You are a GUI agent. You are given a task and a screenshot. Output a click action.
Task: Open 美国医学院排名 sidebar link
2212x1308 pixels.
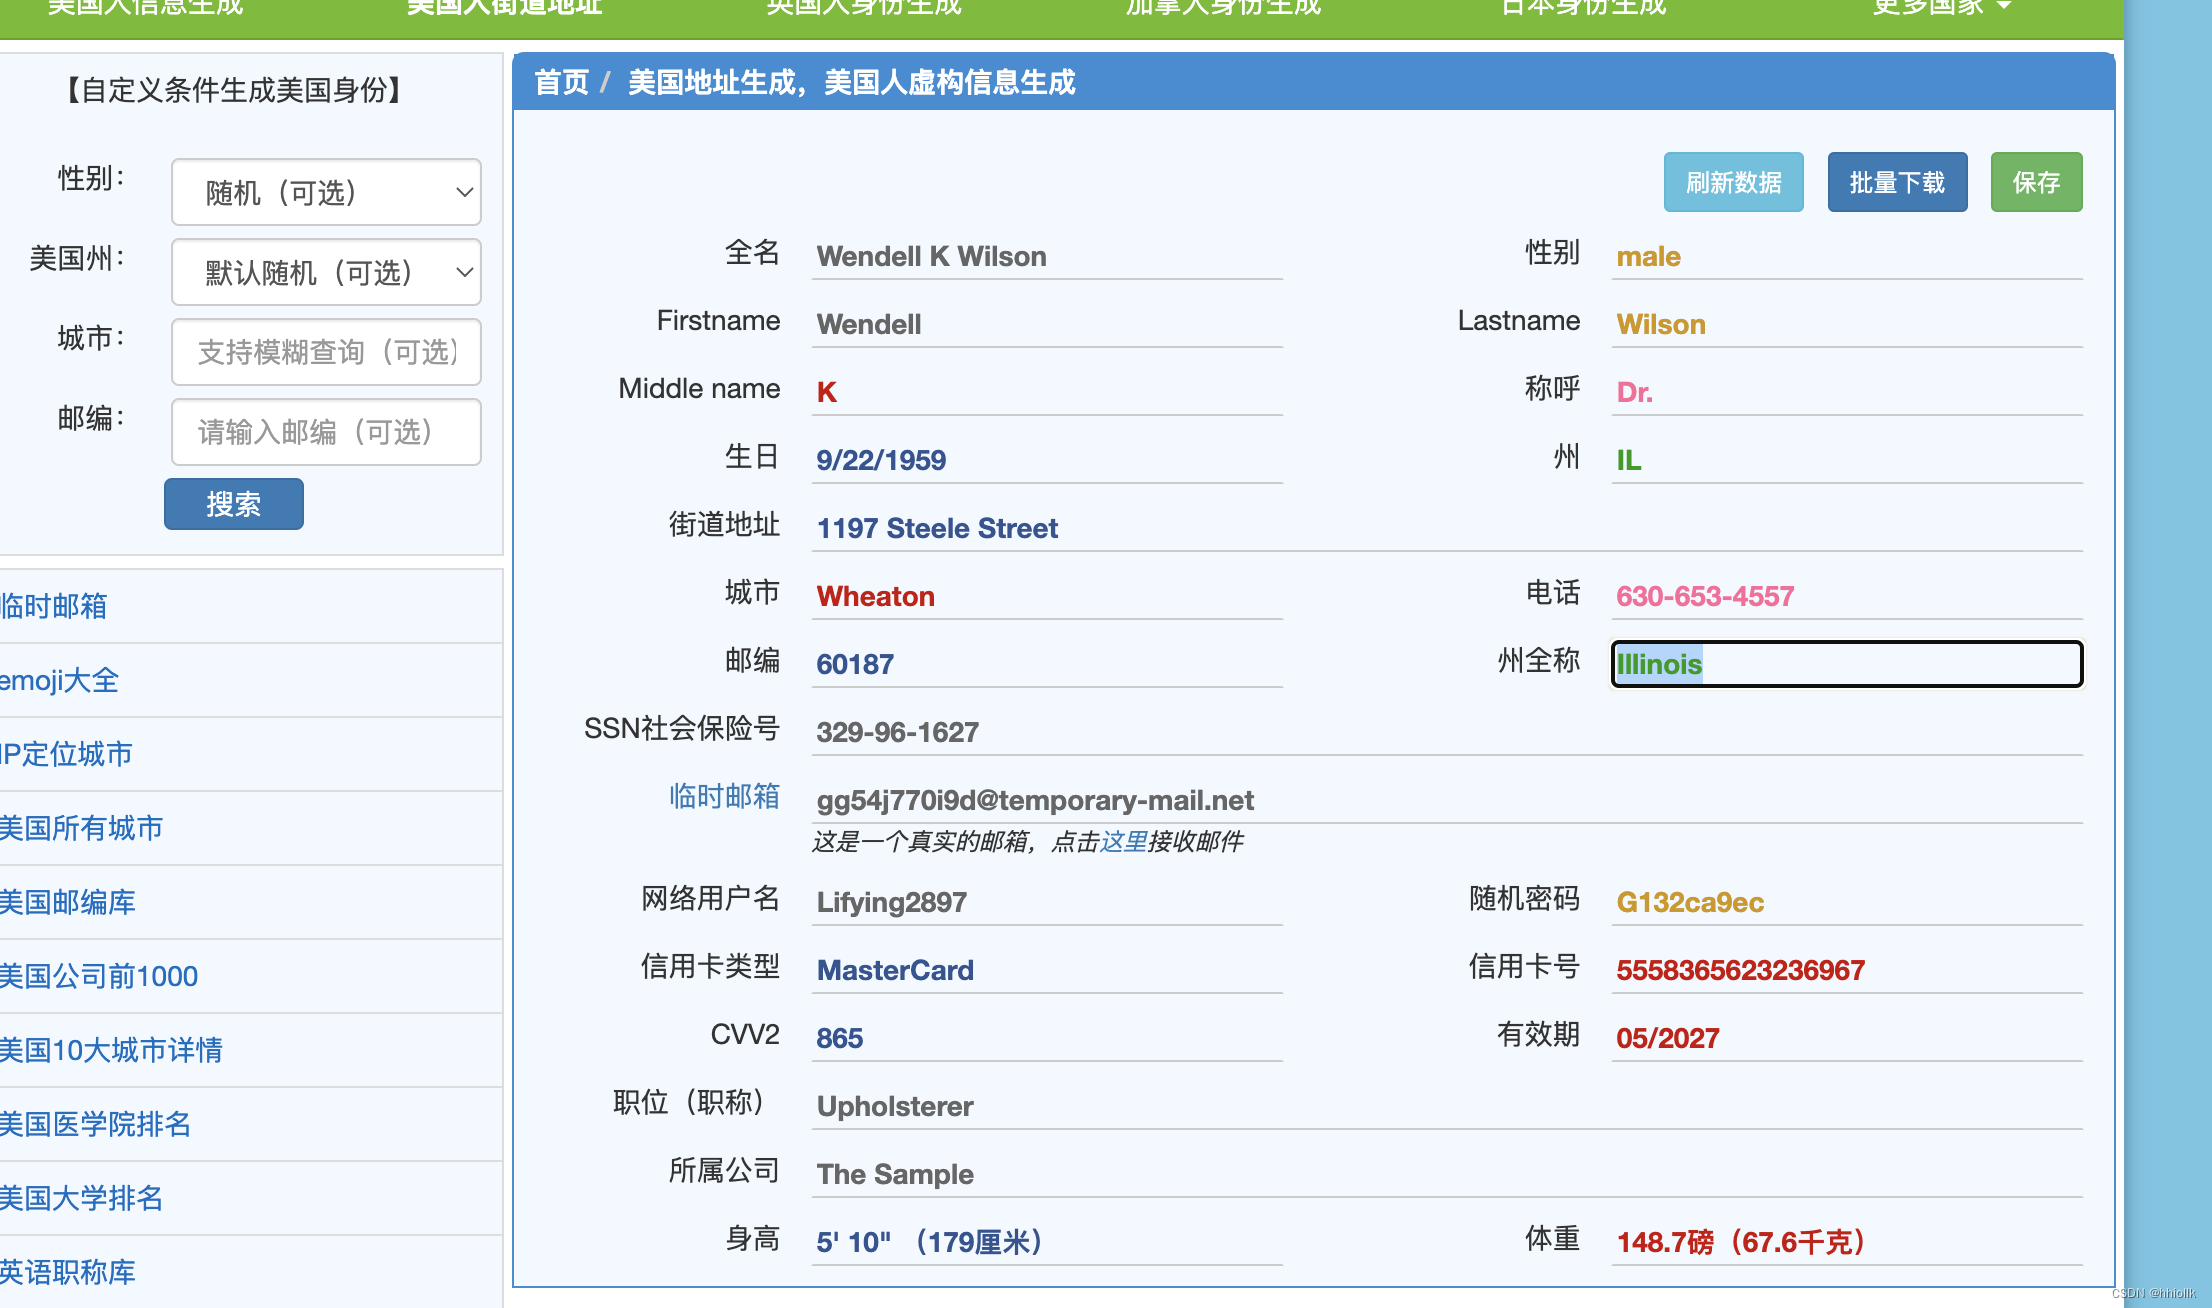pyautogui.click(x=95, y=1125)
